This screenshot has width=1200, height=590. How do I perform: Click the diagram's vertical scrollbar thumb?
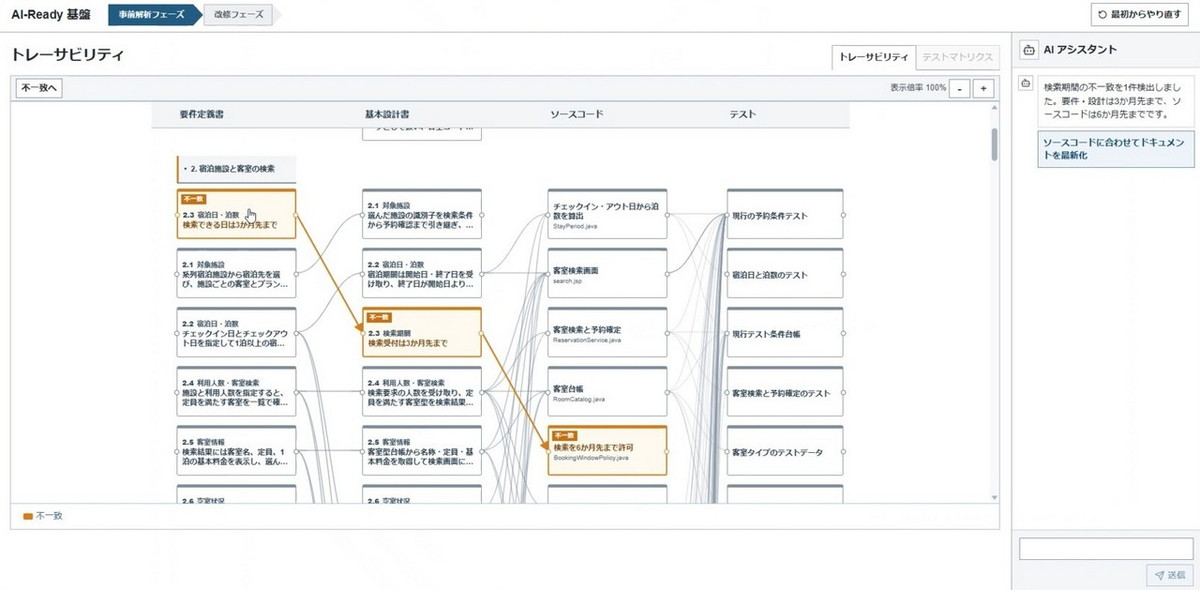(x=994, y=145)
